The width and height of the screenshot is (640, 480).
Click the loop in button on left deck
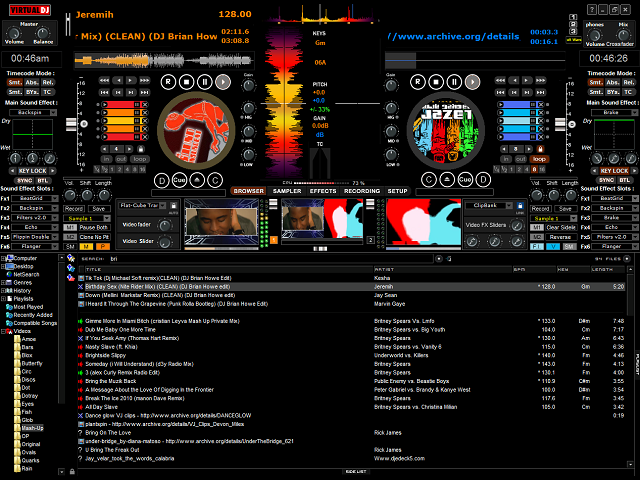(x=107, y=159)
